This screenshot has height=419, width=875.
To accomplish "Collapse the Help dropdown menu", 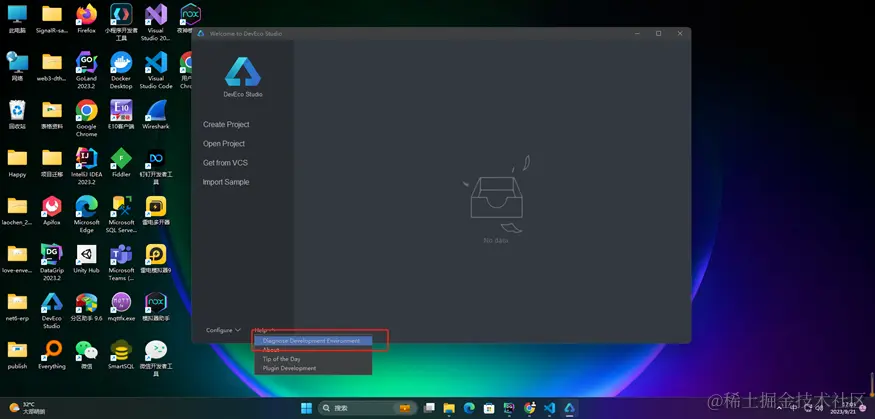I will click(265, 330).
